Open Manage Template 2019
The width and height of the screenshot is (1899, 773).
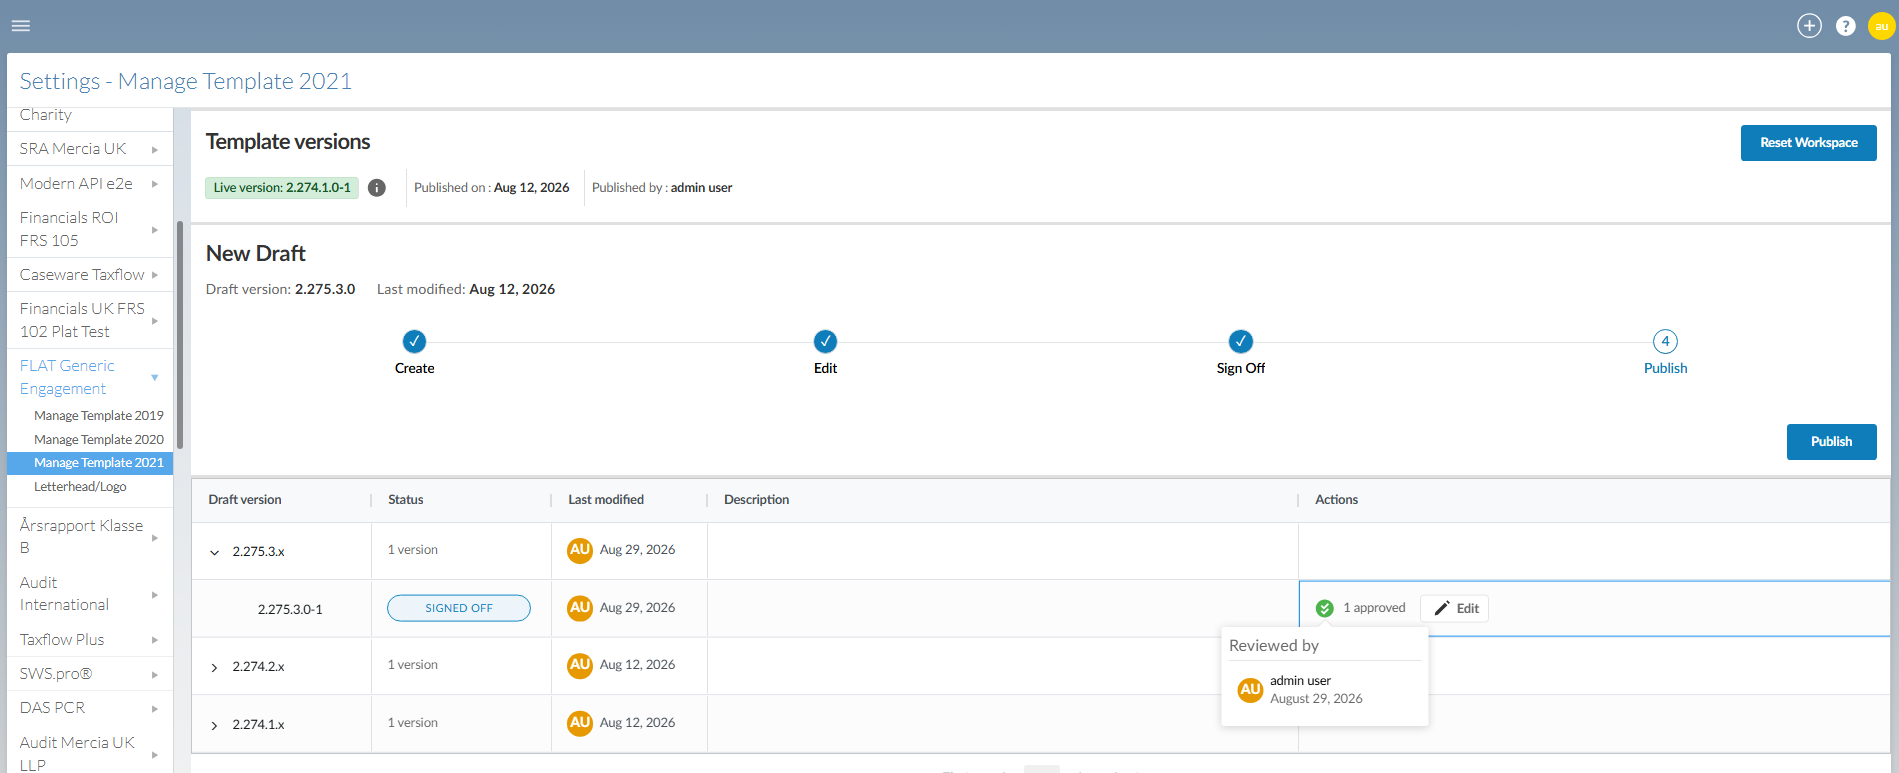pyautogui.click(x=98, y=416)
